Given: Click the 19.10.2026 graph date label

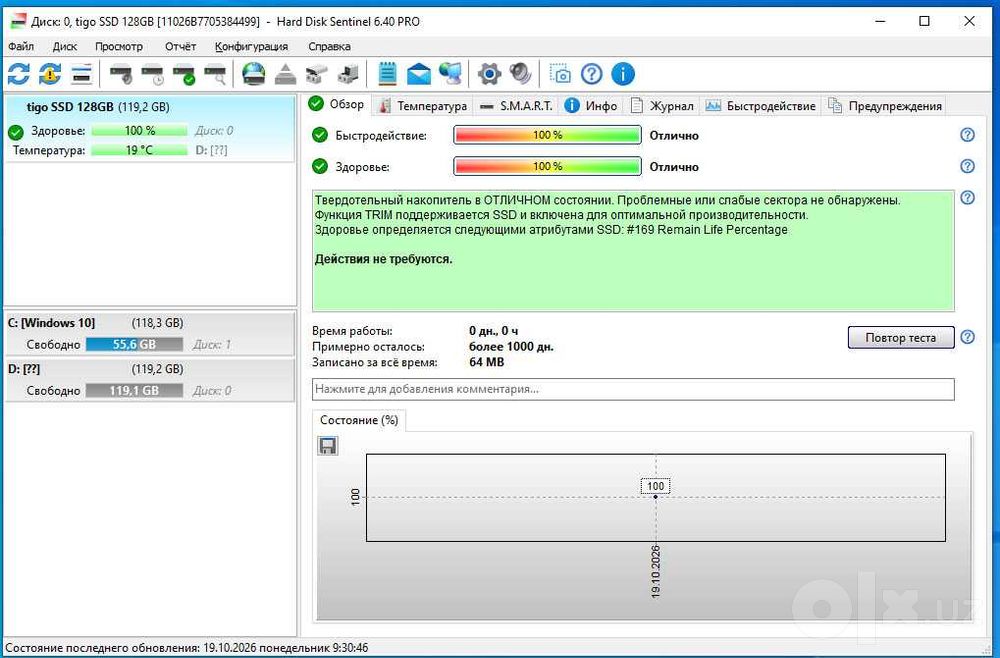Looking at the screenshot, I should coord(656,571).
